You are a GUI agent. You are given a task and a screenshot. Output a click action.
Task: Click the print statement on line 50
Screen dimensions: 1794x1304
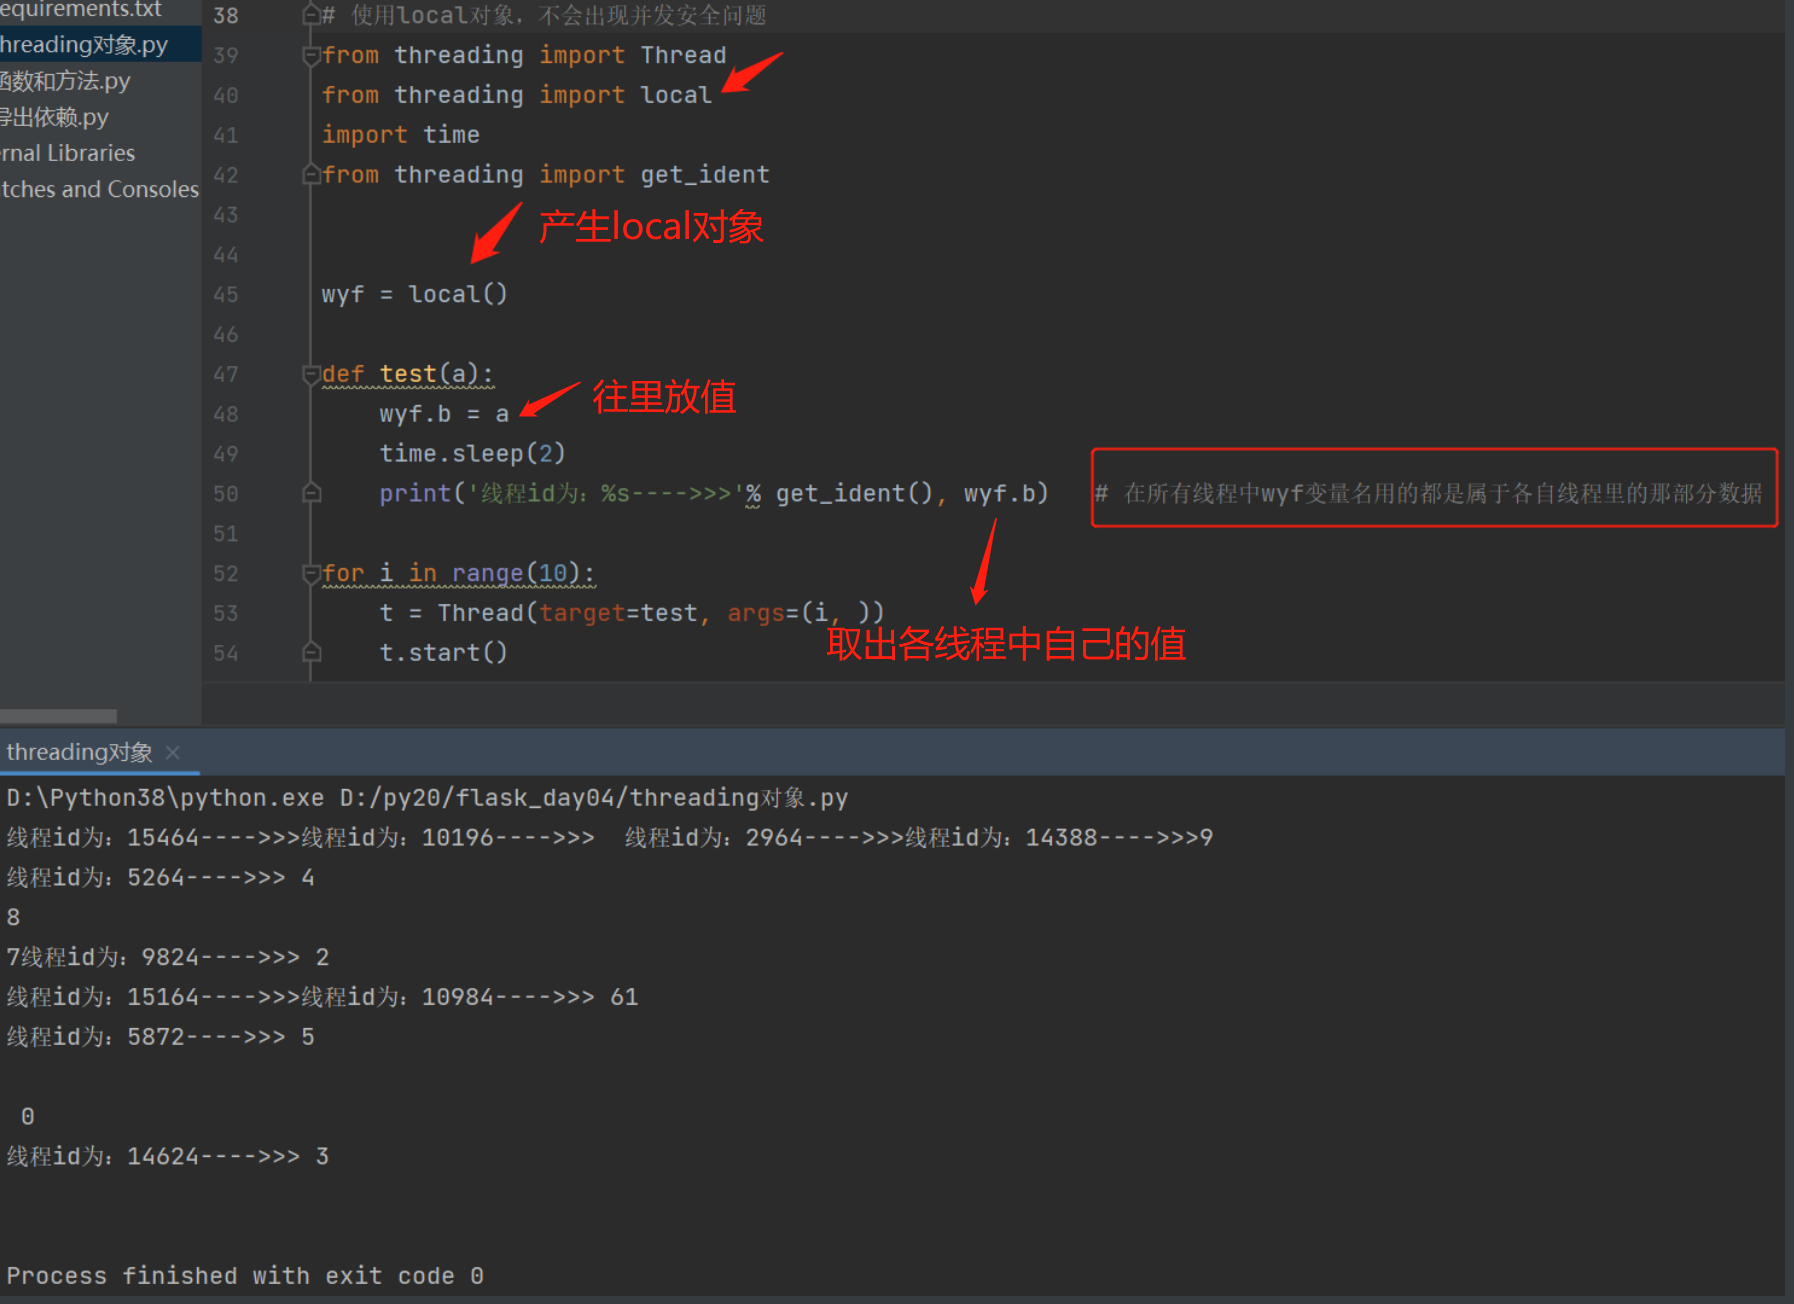[x=713, y=493]
